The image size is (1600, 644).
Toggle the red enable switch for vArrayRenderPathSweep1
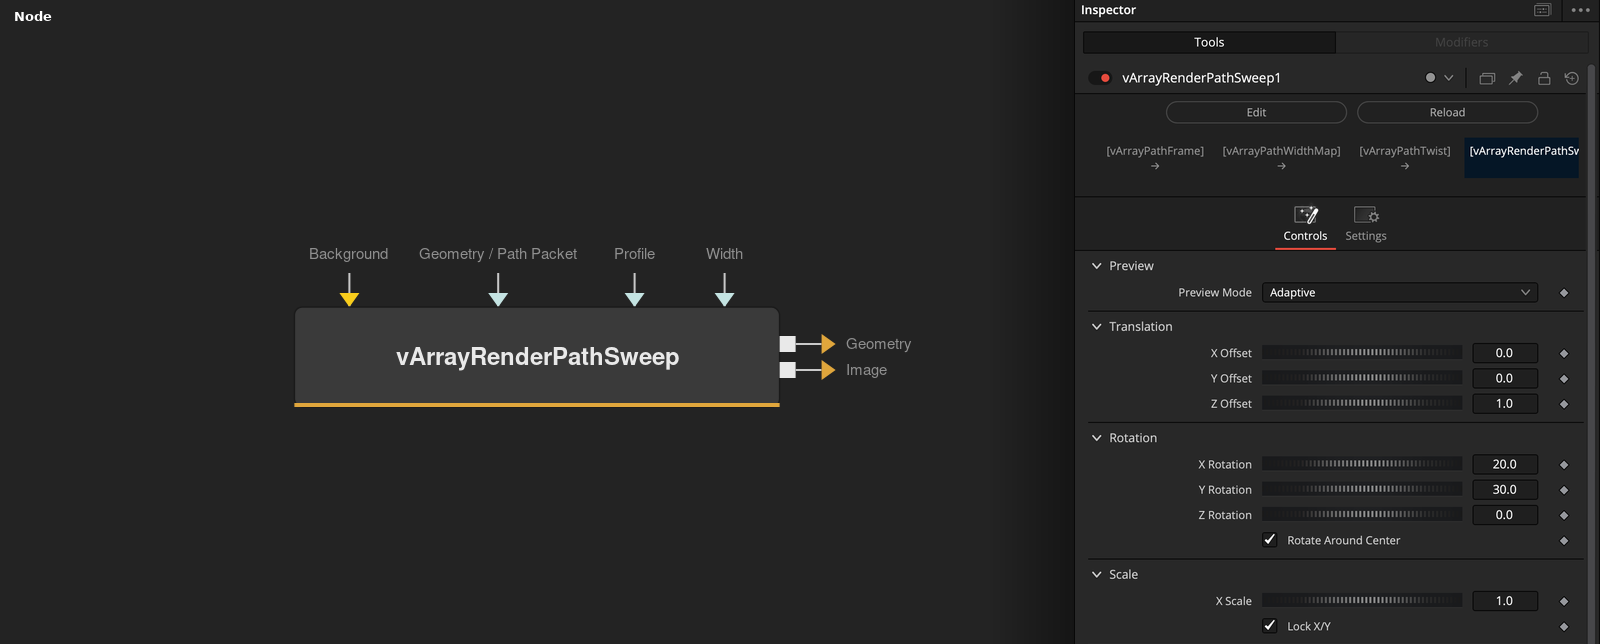pos(1100,78)
